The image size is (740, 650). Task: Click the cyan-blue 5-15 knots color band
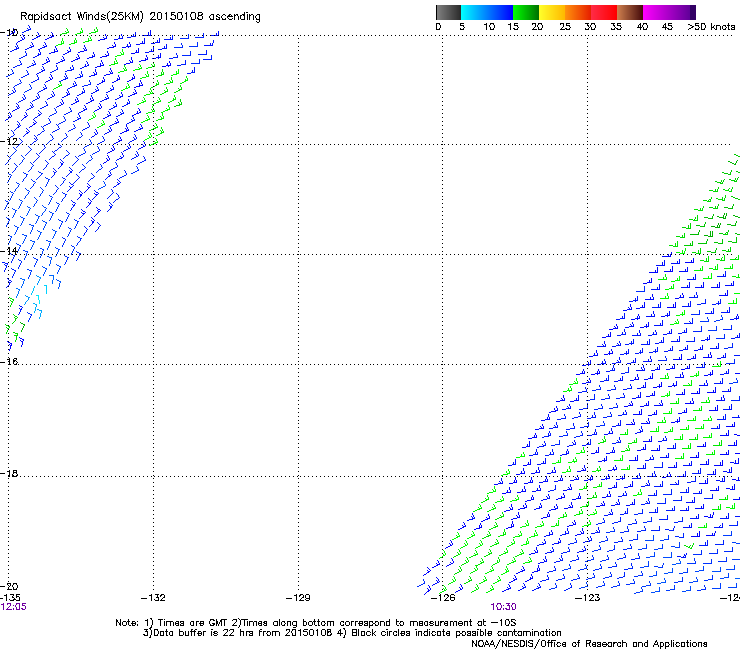pyautogui.click(x=487, y=12)
